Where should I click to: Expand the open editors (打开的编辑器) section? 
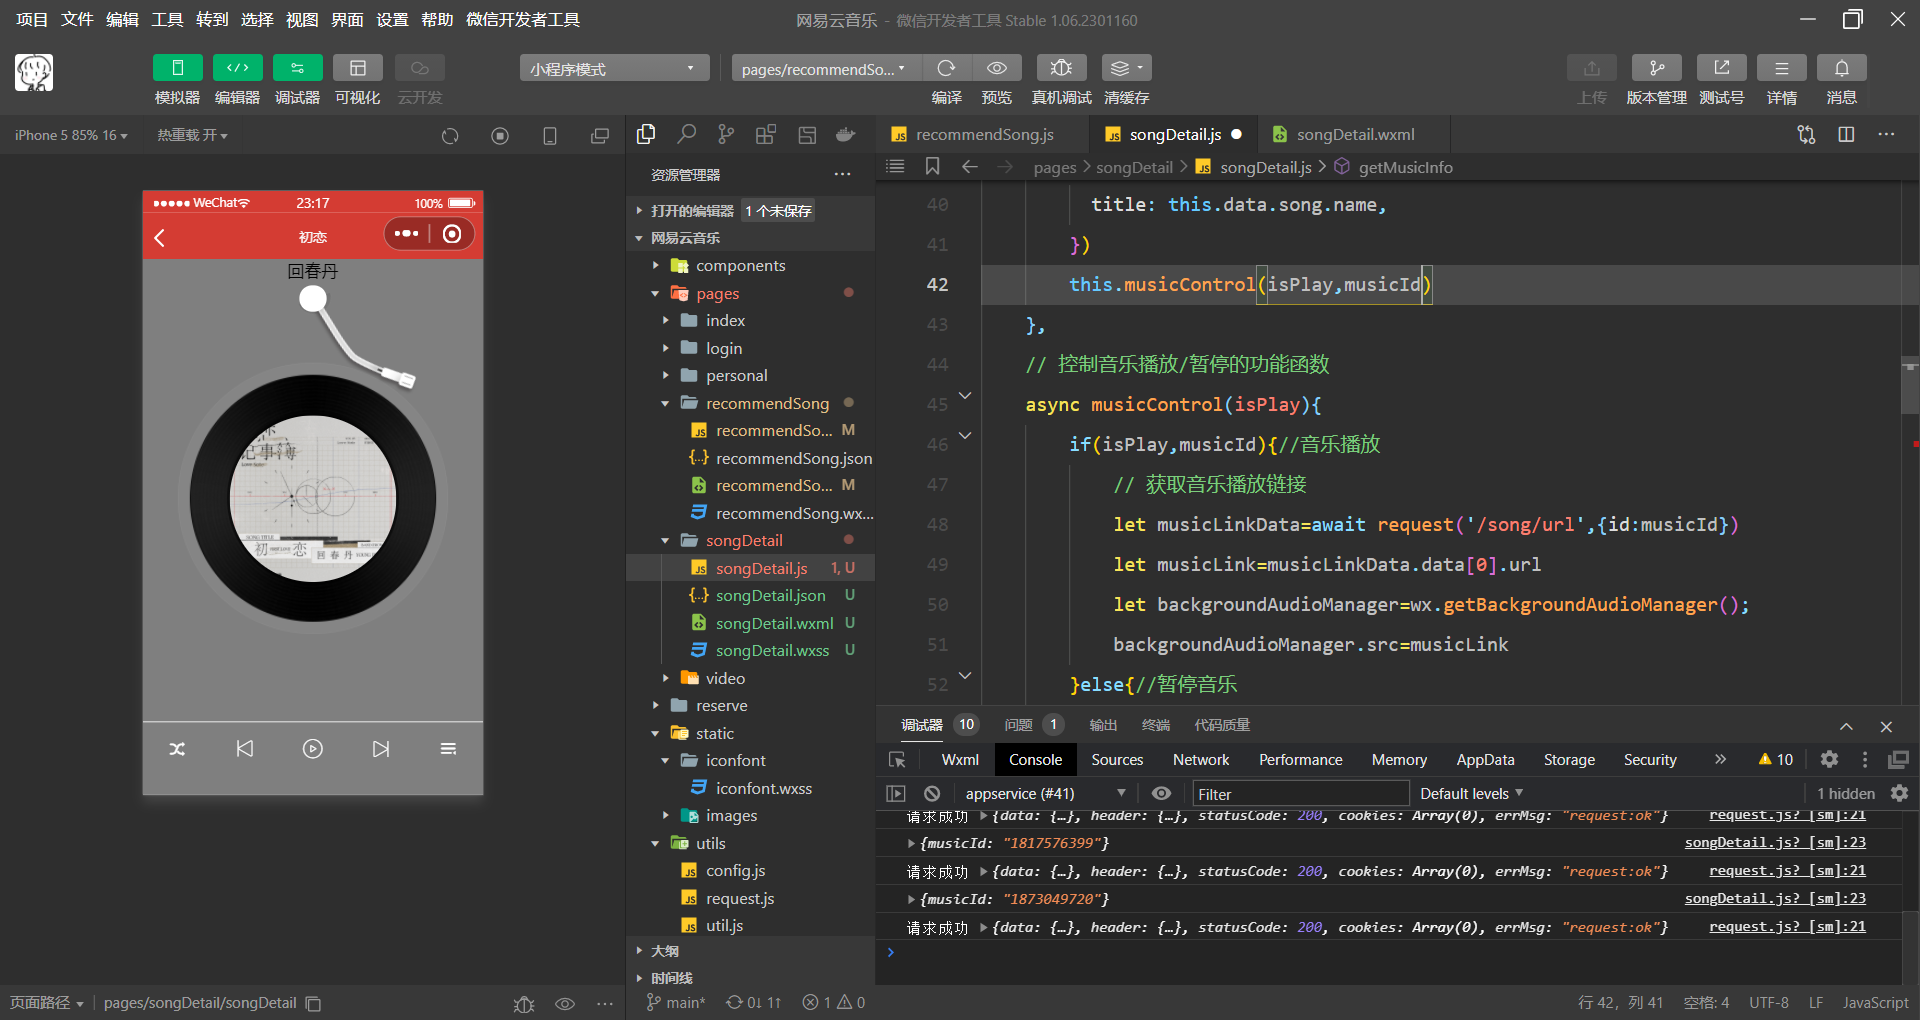tap(692, 210)
